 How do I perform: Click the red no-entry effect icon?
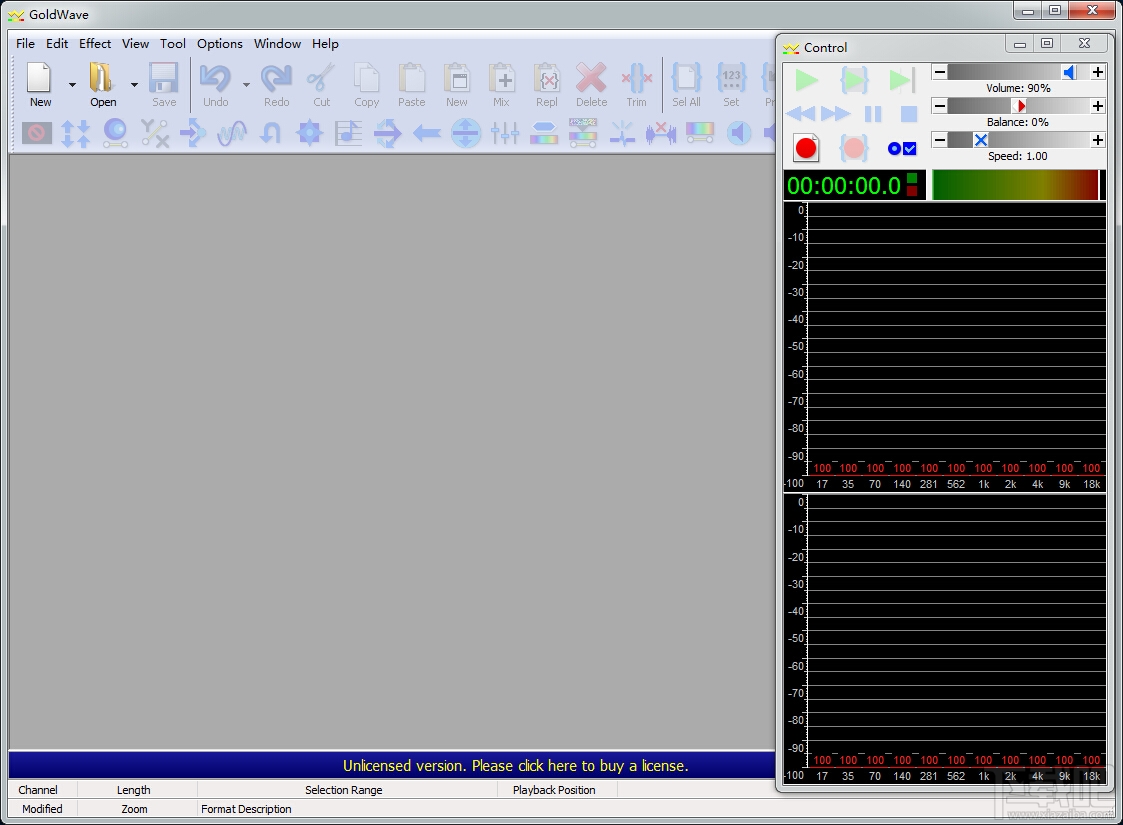point(37,133)
